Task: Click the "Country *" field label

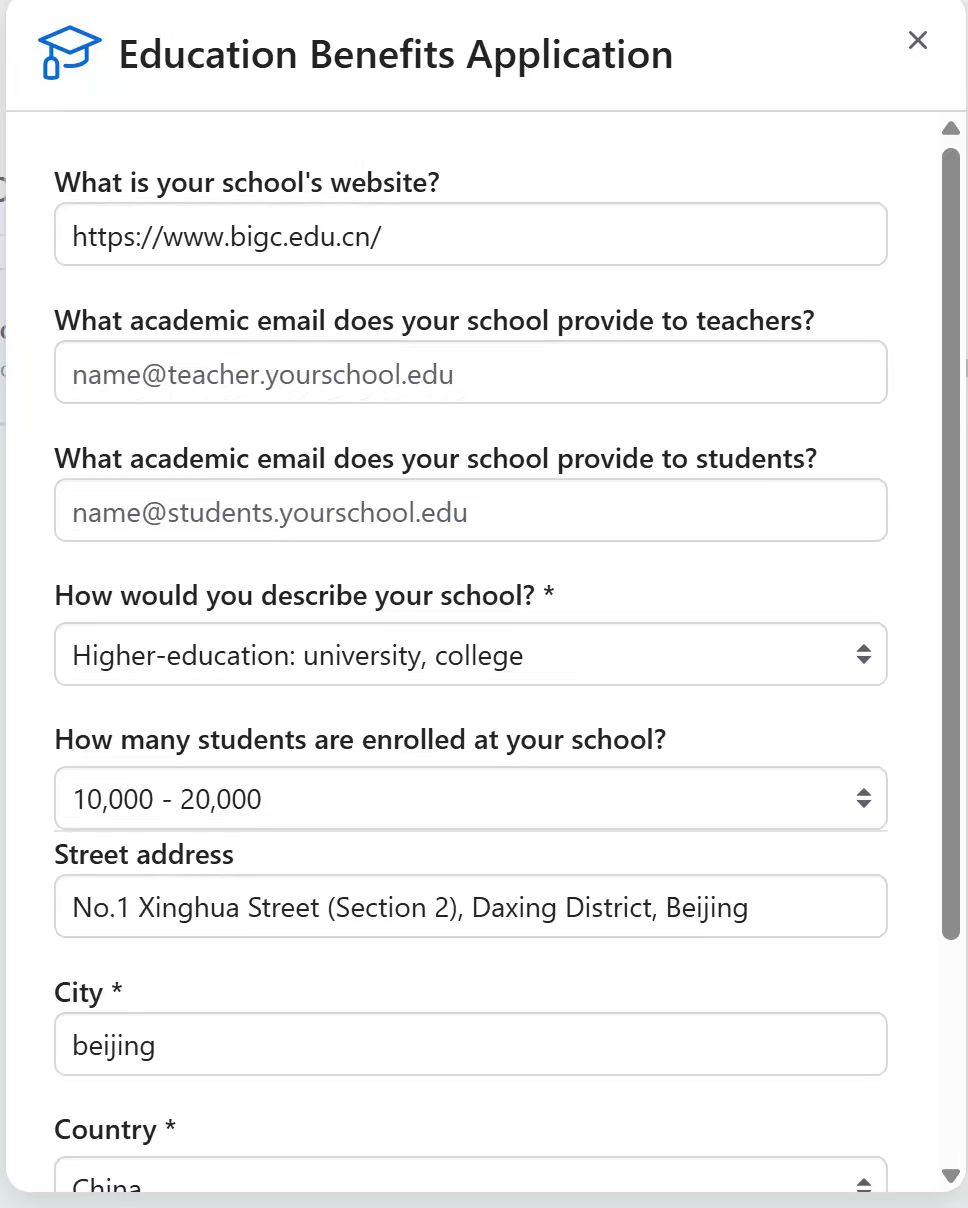Action: point(115,1130)
